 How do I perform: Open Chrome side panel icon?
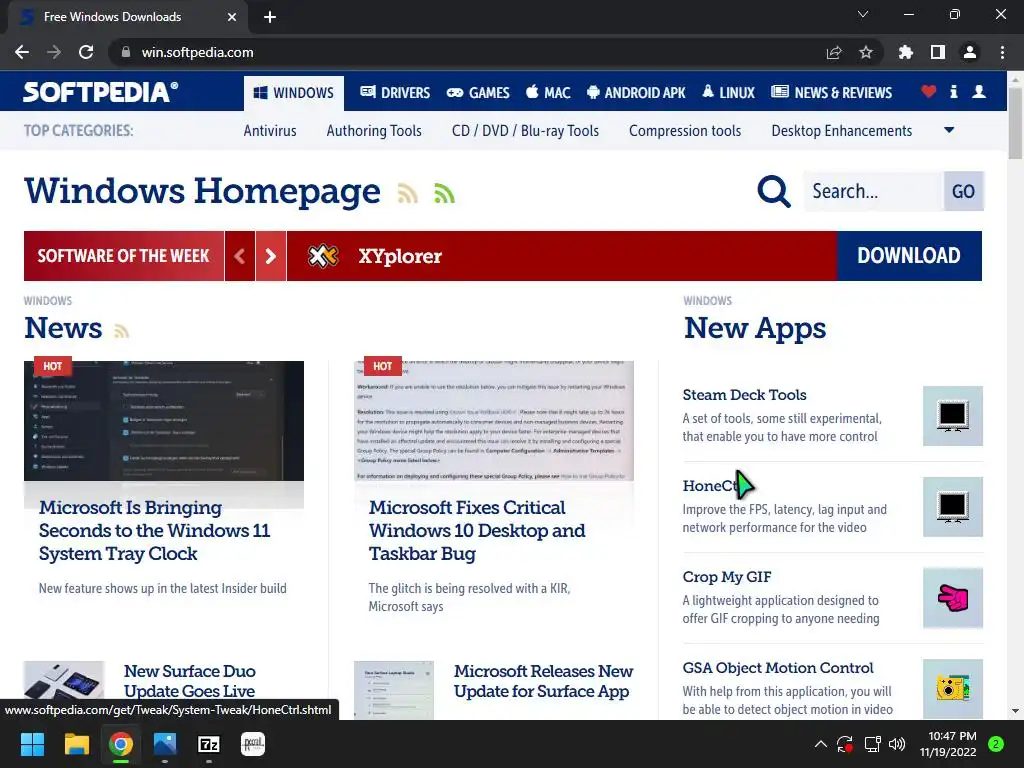[x=938, y=52]
